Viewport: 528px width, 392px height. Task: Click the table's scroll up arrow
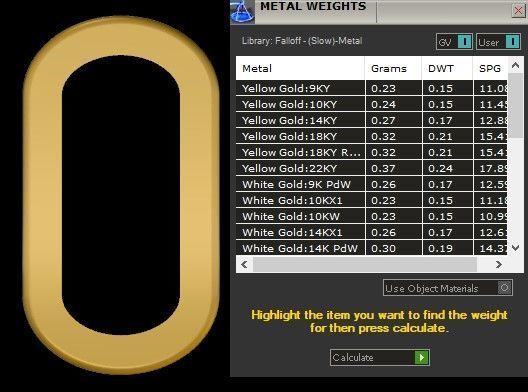point(515,65)
